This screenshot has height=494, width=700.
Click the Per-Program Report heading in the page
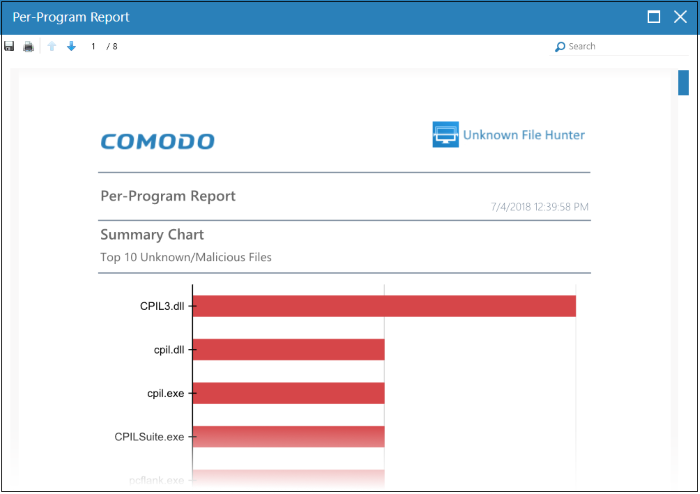coord(168,196)
